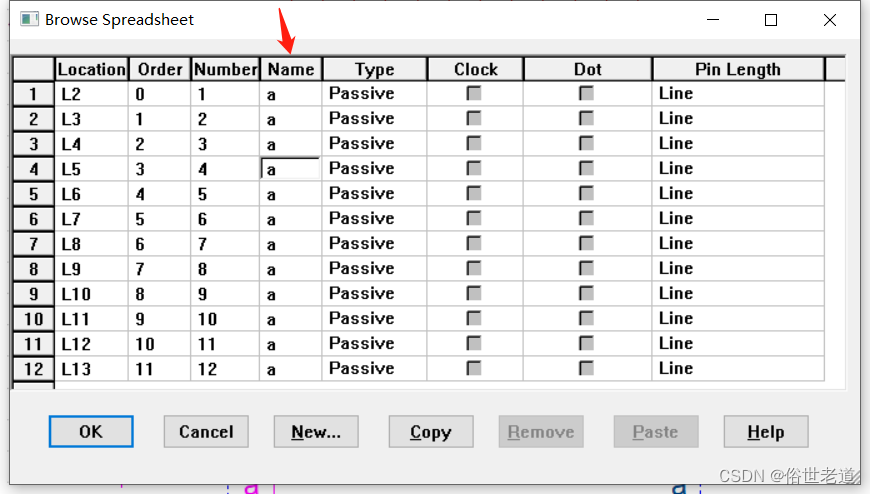Click the Copy button
This screenshot has height=494, width=870.
pyautogui.click(x=431, y=431)
